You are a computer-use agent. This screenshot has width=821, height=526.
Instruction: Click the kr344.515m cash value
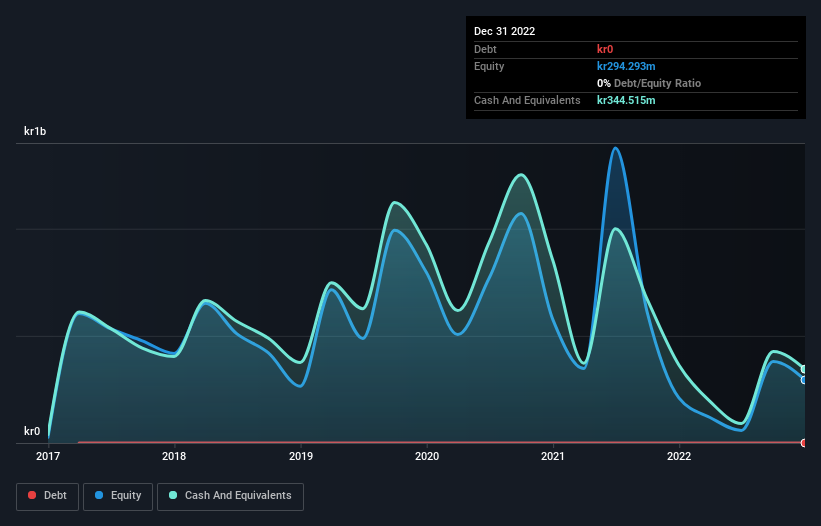click(626, 100)
